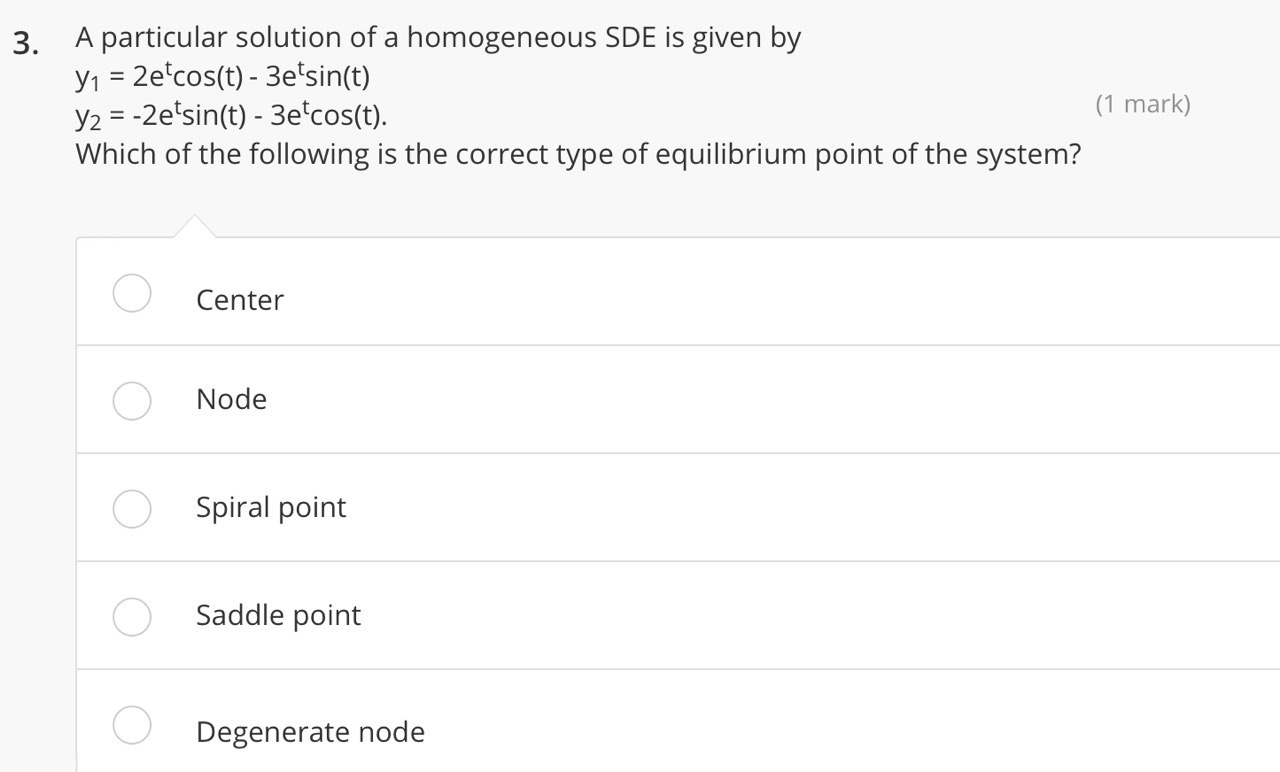Click the equation for y1
Screen dimensions: 1280x772
[x=222, y=74]
